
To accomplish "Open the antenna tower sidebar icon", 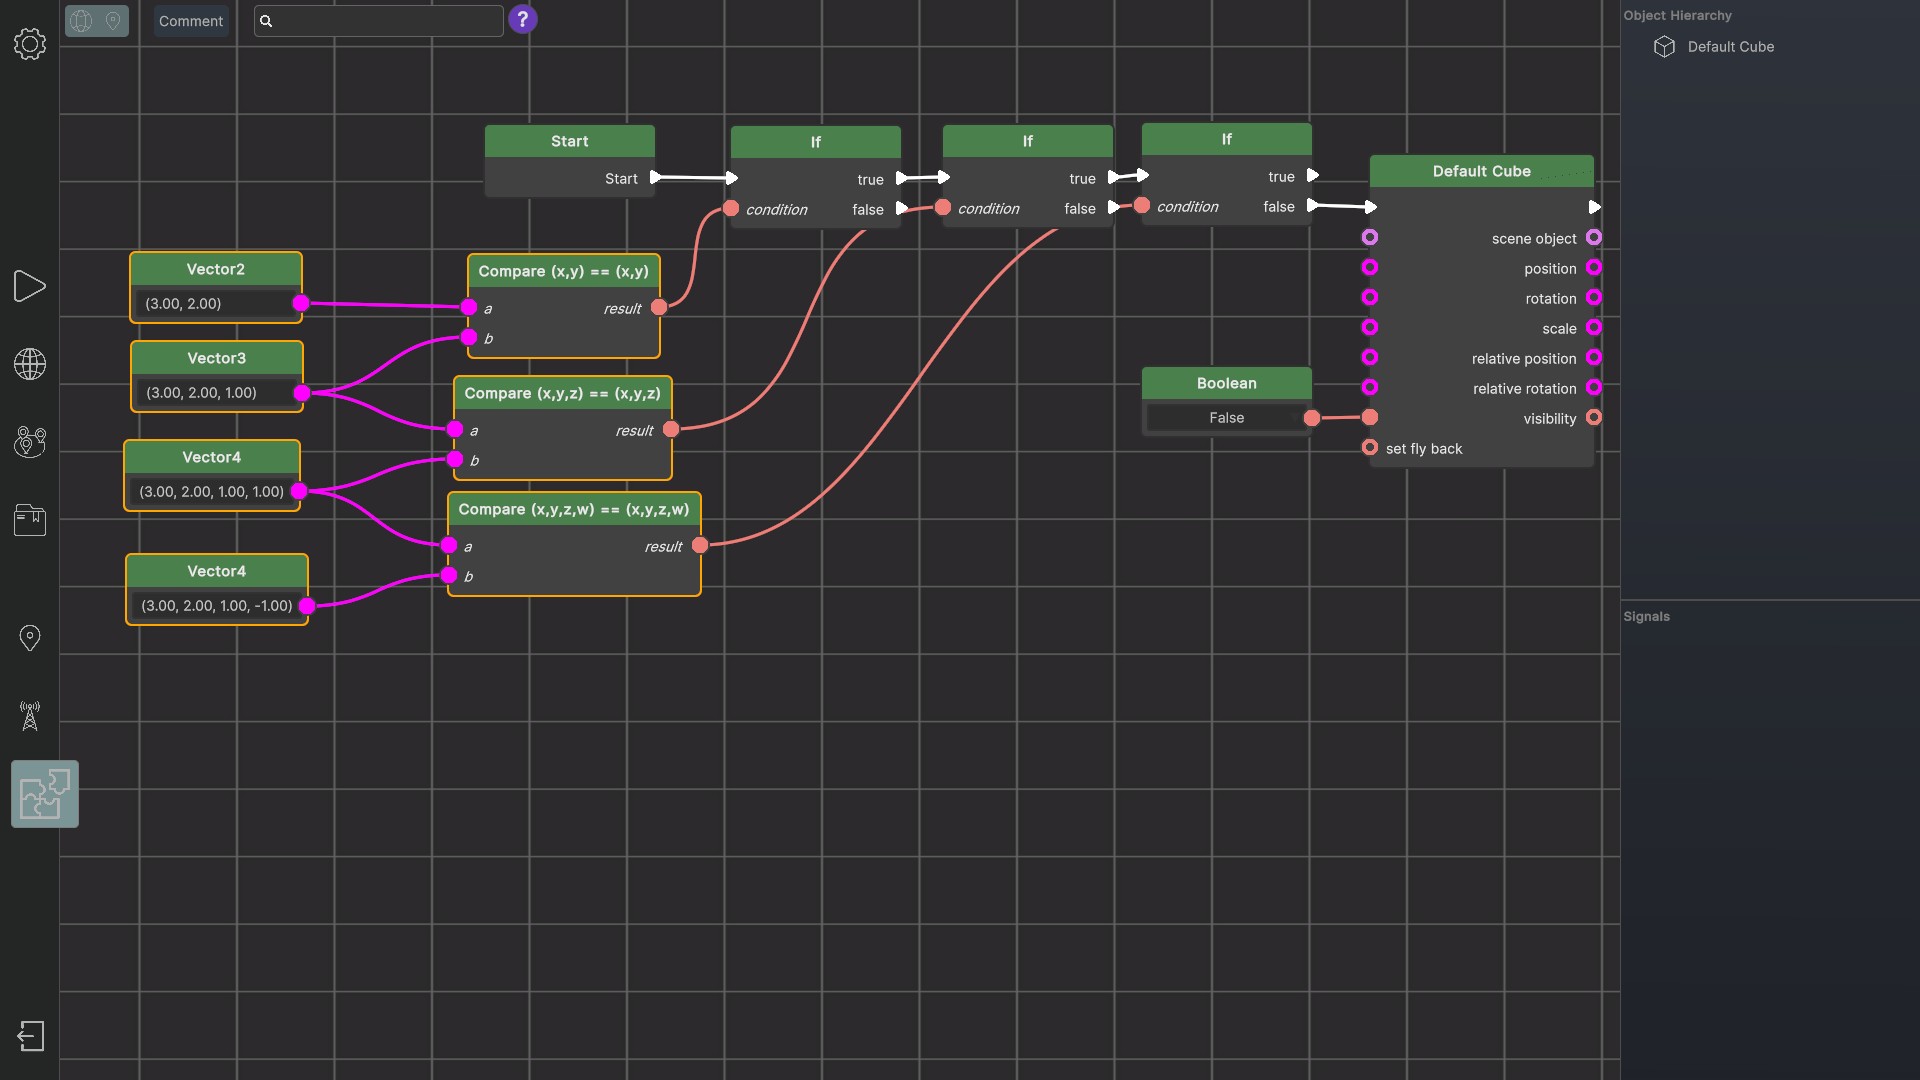I will point(30,716).
